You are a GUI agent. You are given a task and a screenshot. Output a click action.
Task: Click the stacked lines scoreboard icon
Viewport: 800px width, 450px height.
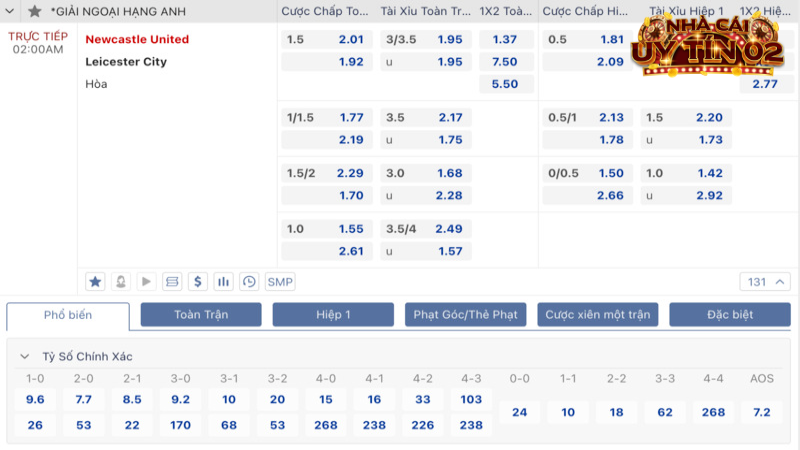tap(172, 281)
